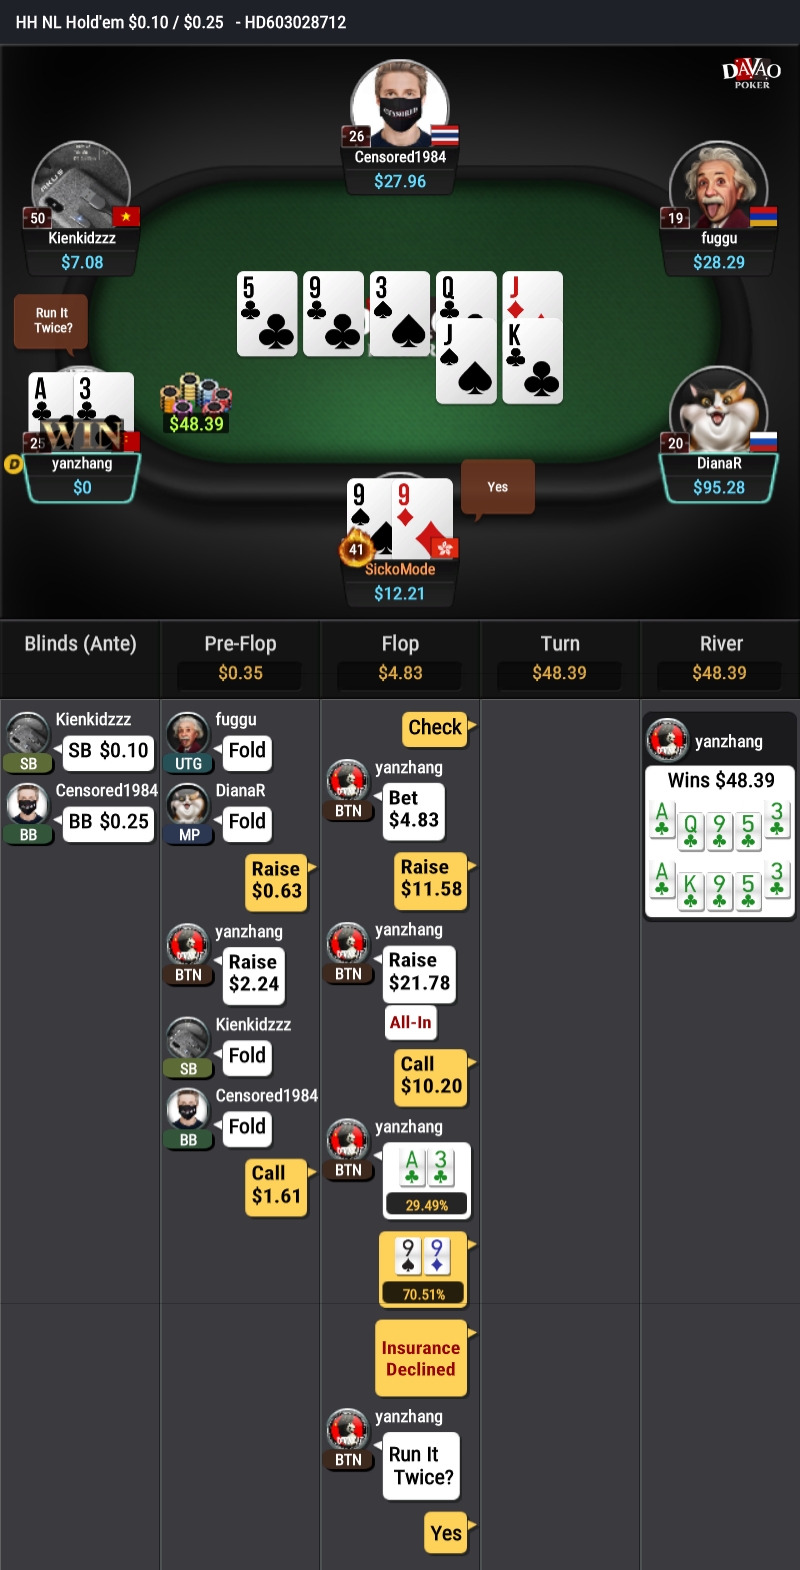Click the DAVAO Poker logo

click(x=751, y=73)
